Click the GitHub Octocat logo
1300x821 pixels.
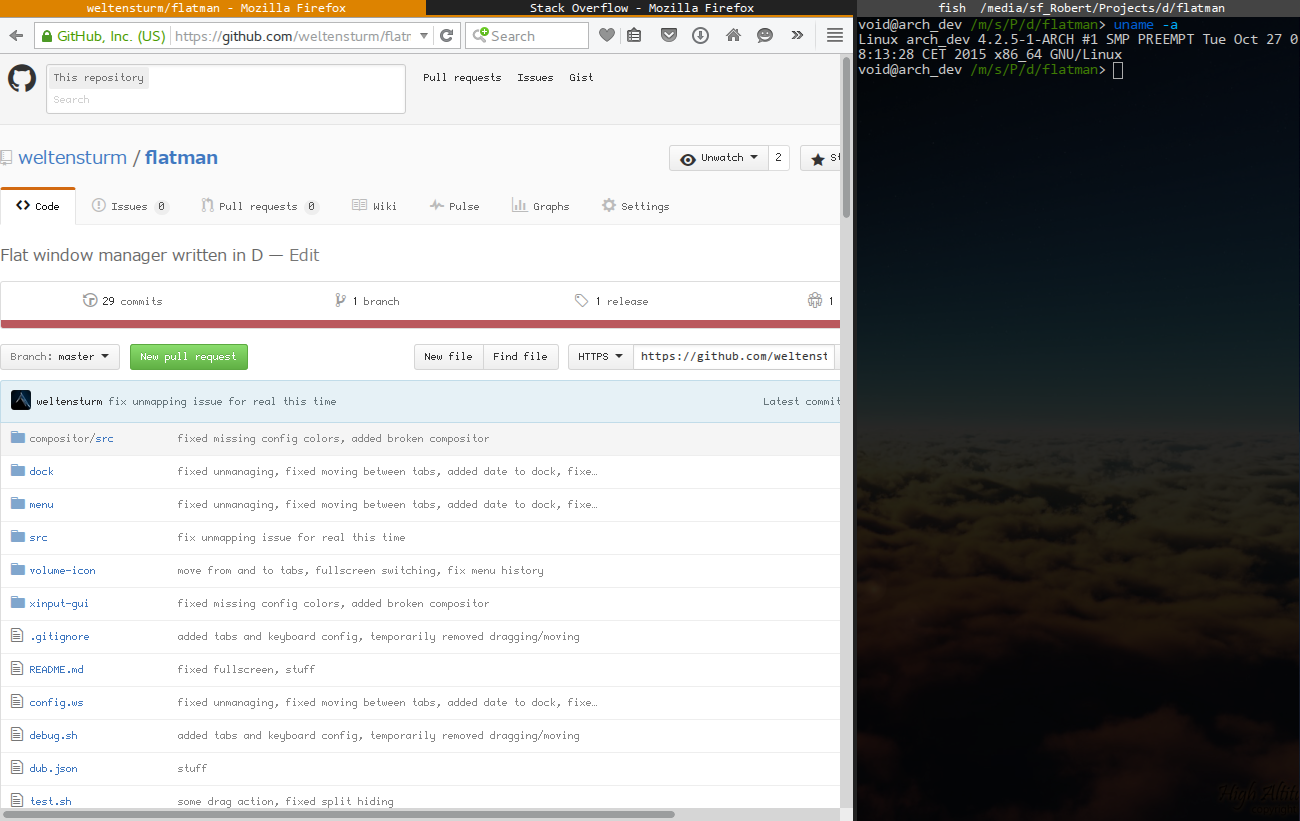click(21, 78)
